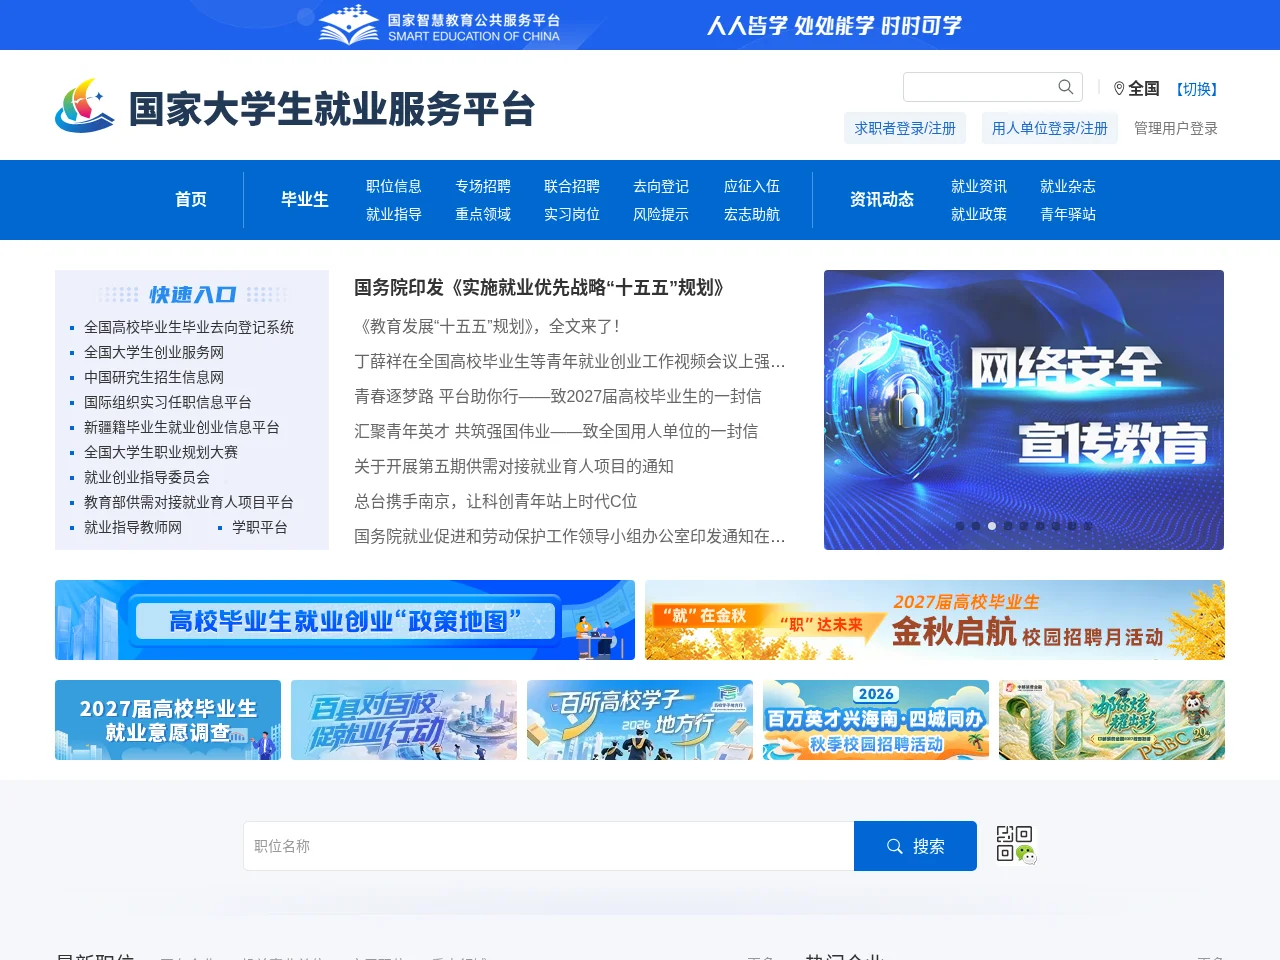Click the platform logo next to 国家大学生就业服务平台

(85, 105)
